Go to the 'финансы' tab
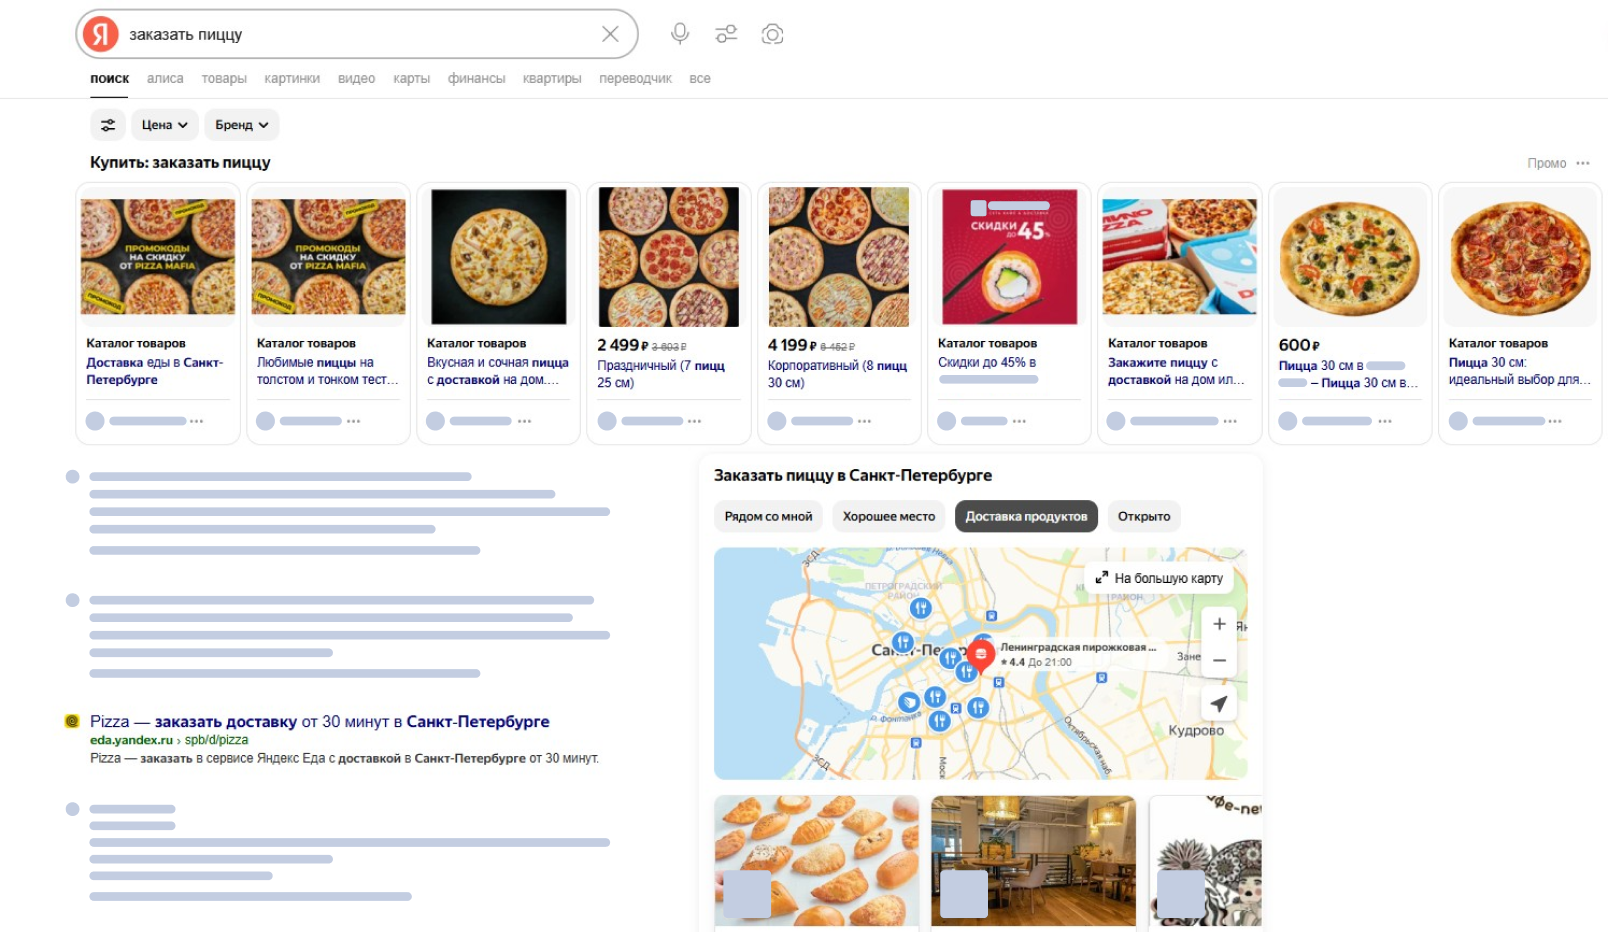The width and height of the screenshot is (1608, 932). pyautogui.click(x=476, y=79)
